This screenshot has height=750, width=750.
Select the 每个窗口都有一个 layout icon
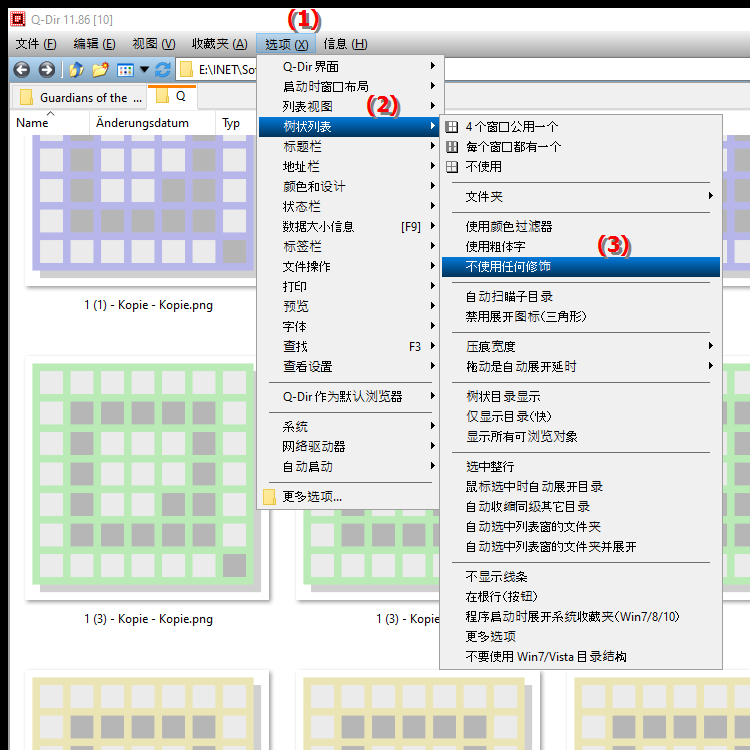452,147
